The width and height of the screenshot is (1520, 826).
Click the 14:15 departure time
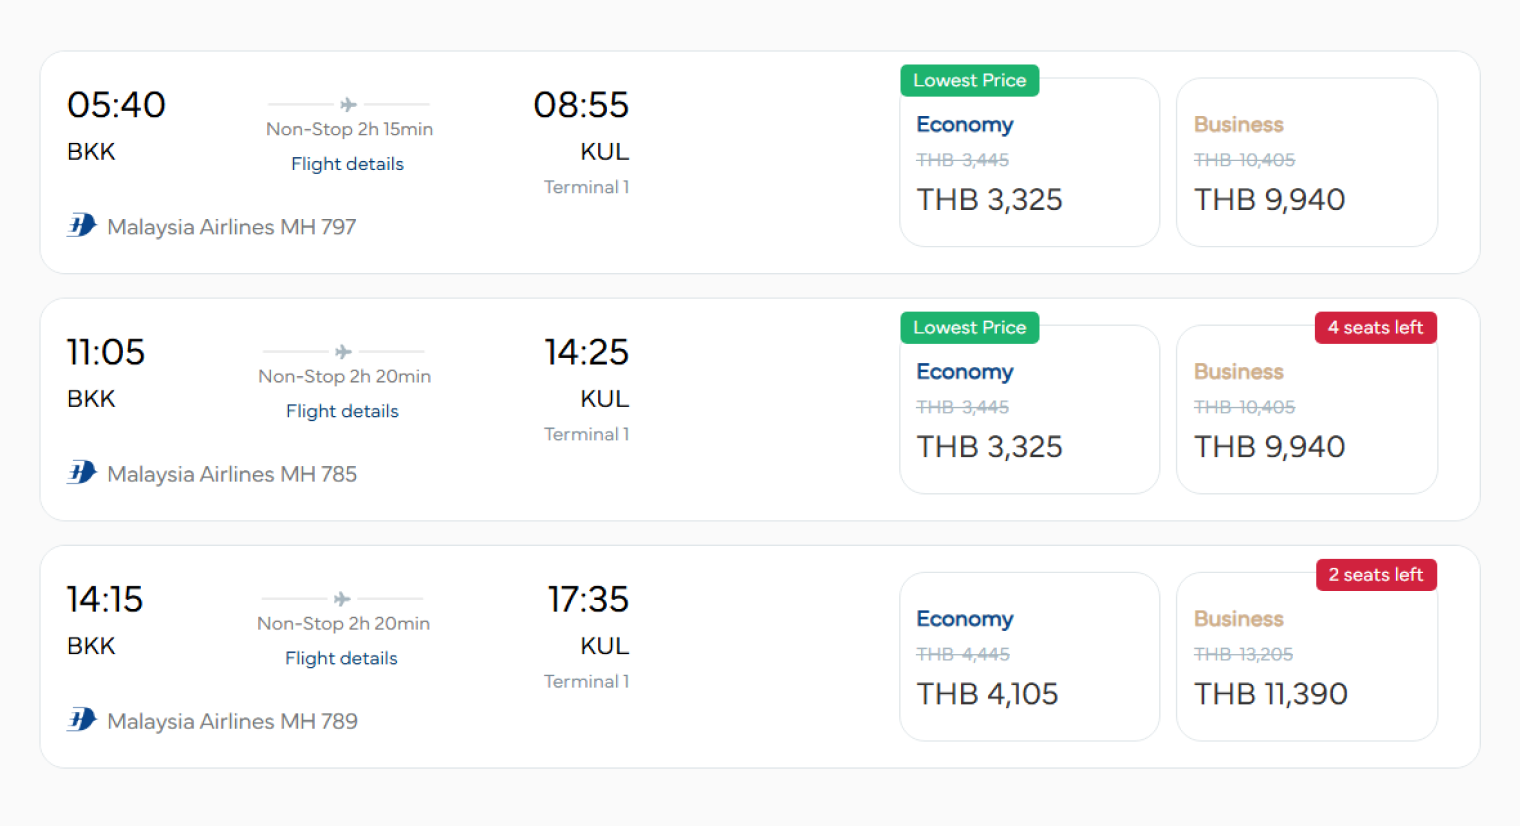pyautogui.click(x=105, y=599)
